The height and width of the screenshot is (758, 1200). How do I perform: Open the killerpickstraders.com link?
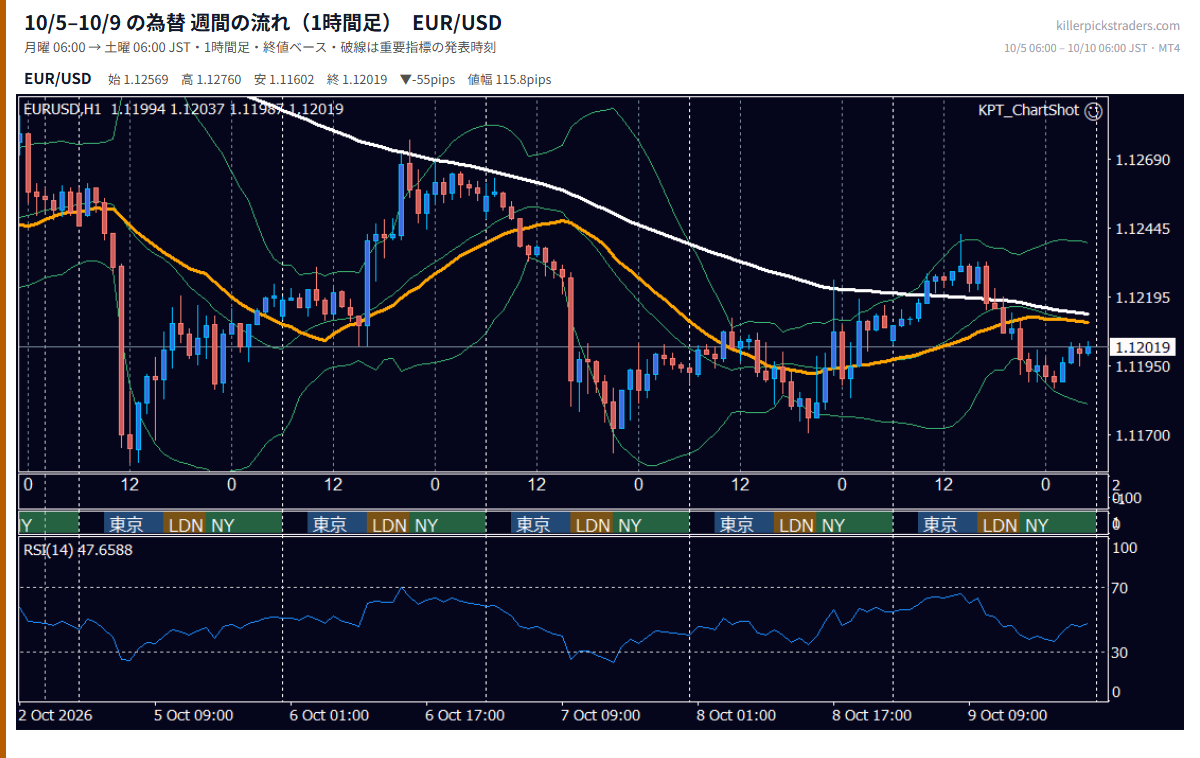coord(1118,26)
